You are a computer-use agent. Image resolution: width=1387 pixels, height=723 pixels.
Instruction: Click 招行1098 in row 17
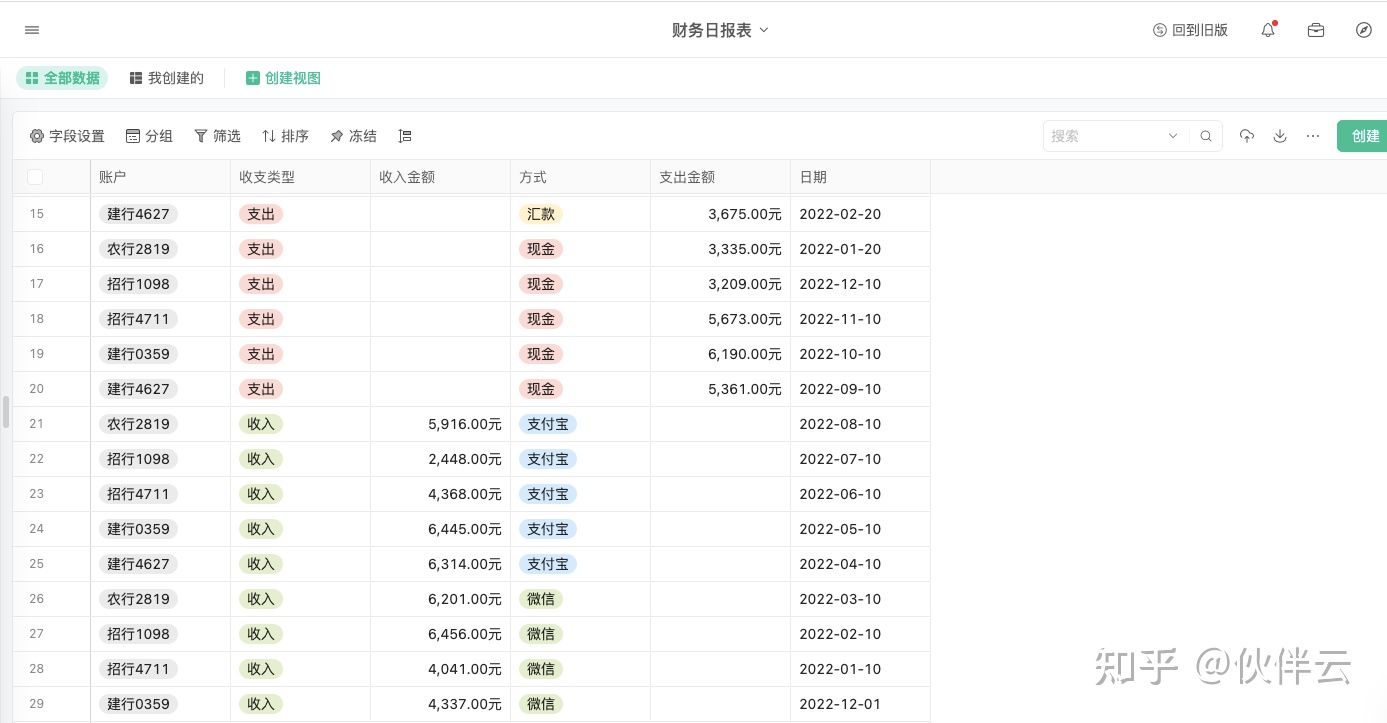point(138,284)
